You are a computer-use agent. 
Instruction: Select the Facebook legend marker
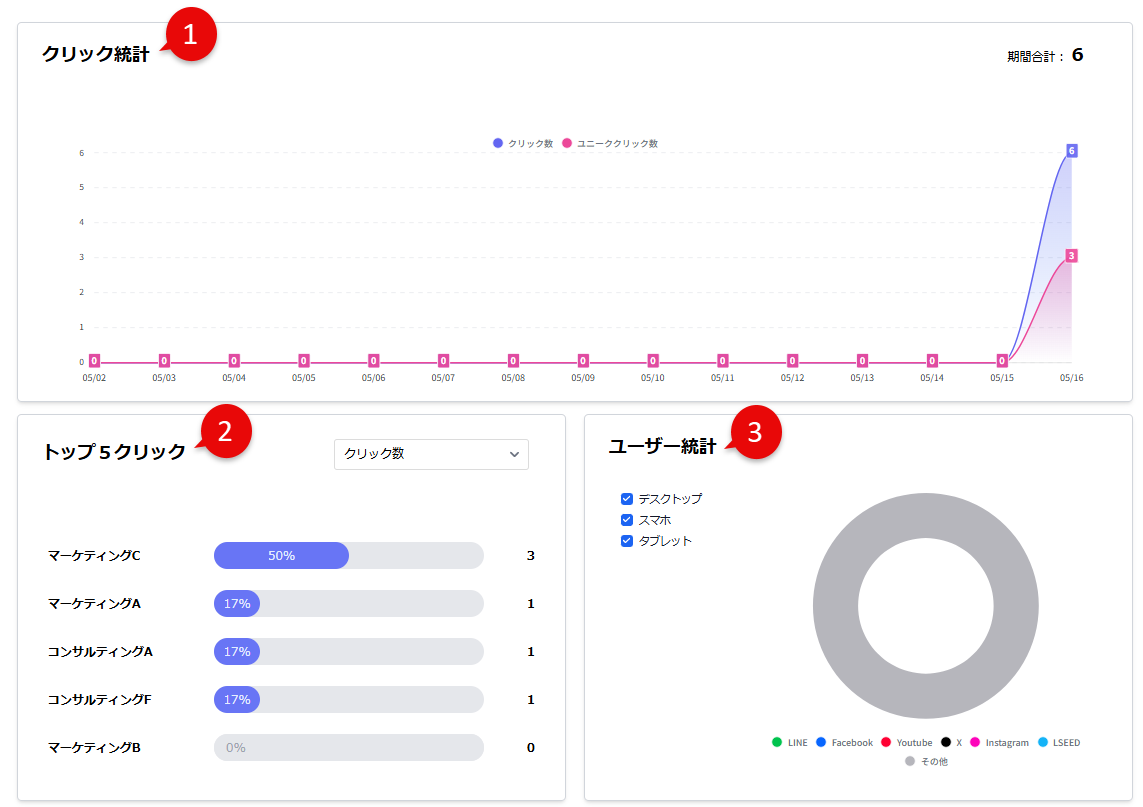[820, 743]
